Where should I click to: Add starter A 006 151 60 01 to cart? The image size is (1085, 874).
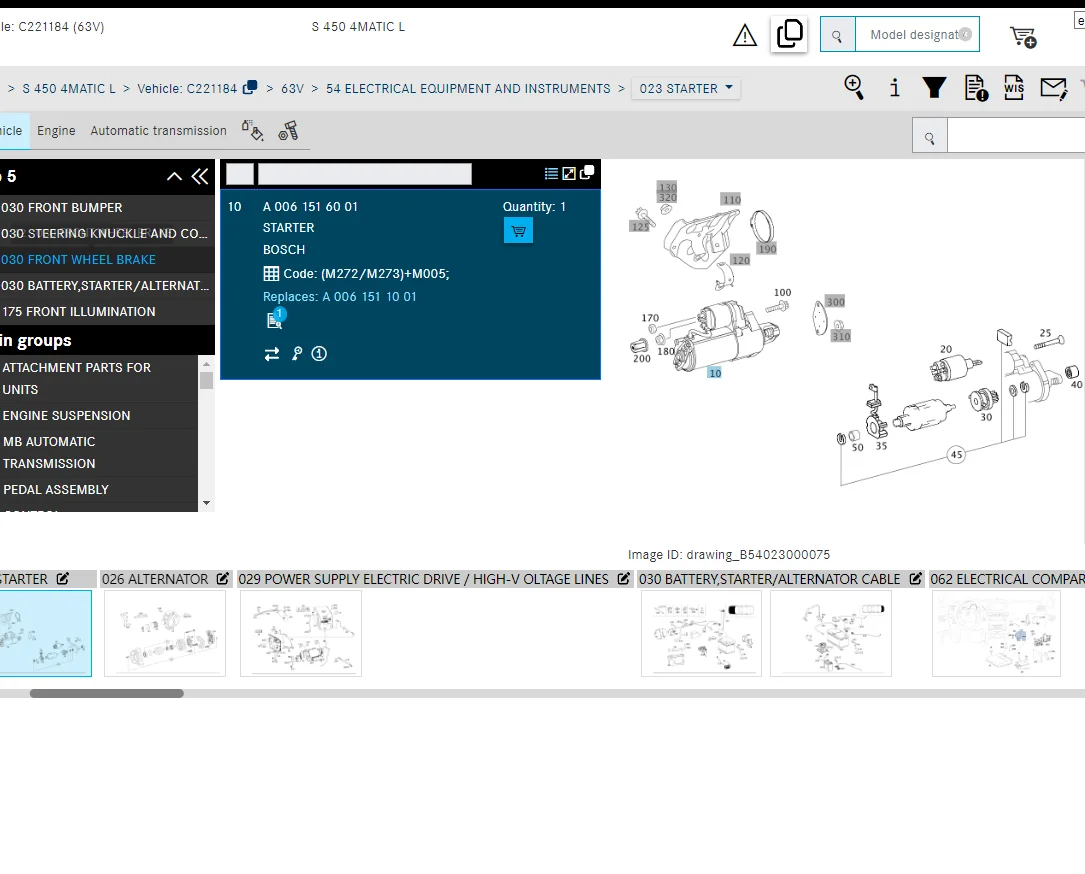click(518, 230)
